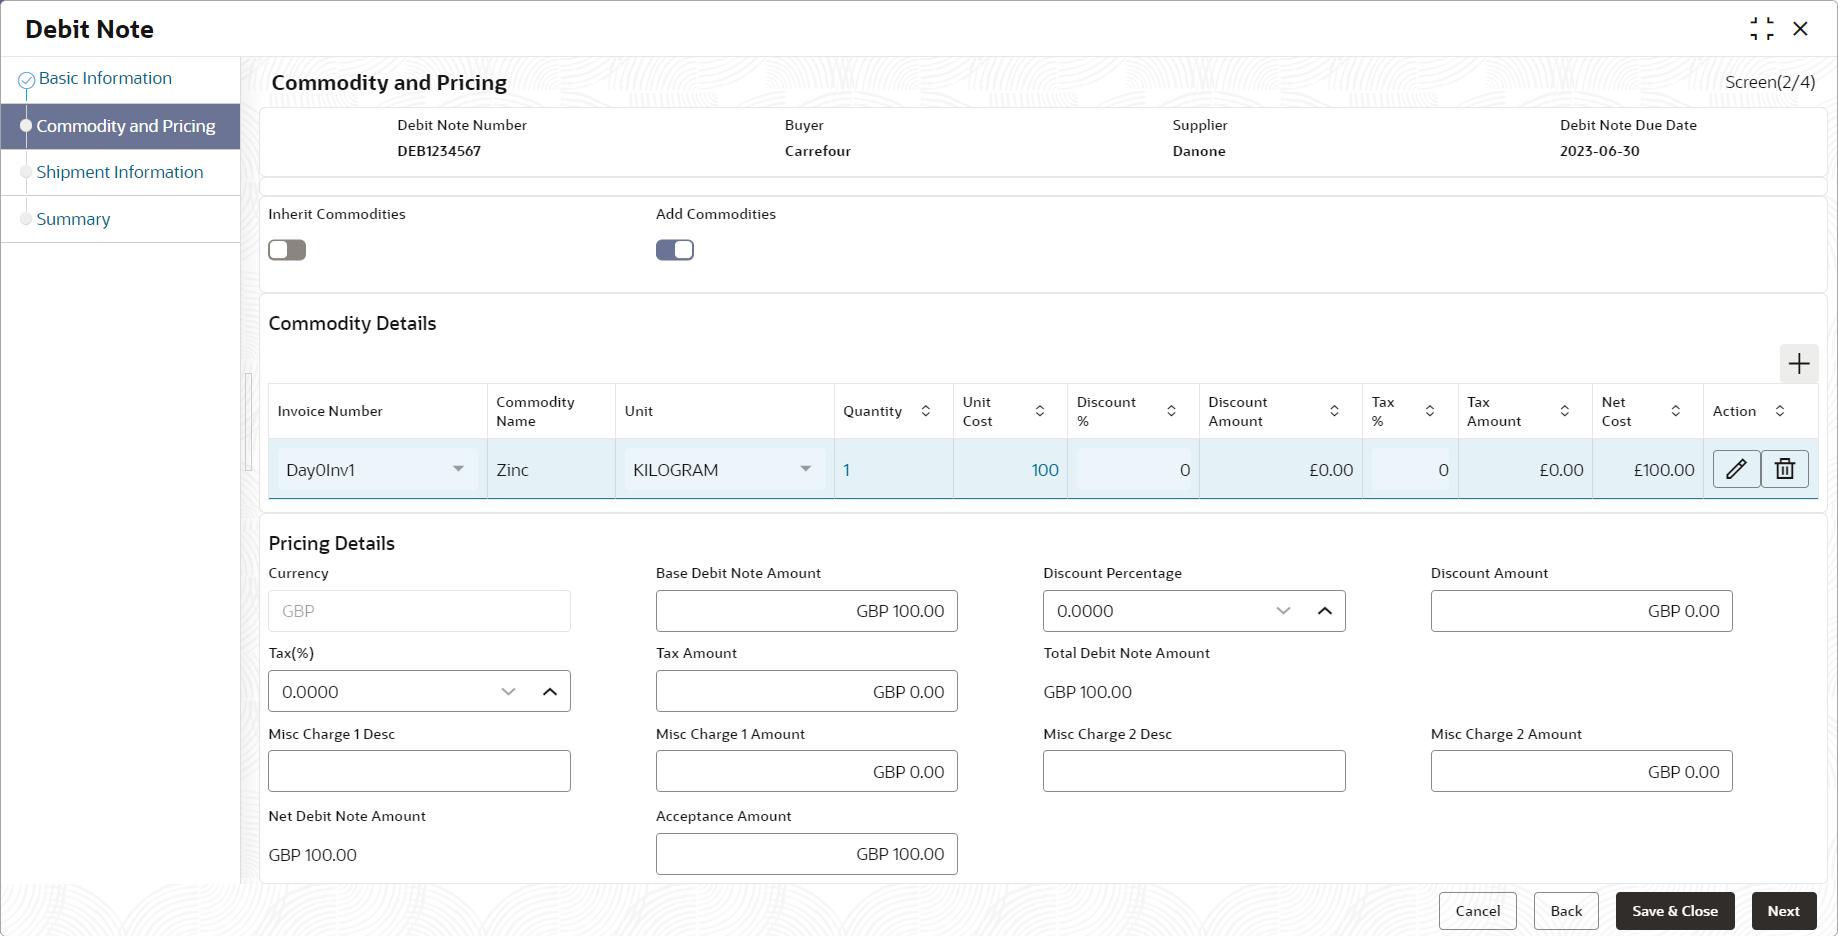1838x936 pixels.
Task: Proceed with the Next button
Action: tap(1783, 911)
